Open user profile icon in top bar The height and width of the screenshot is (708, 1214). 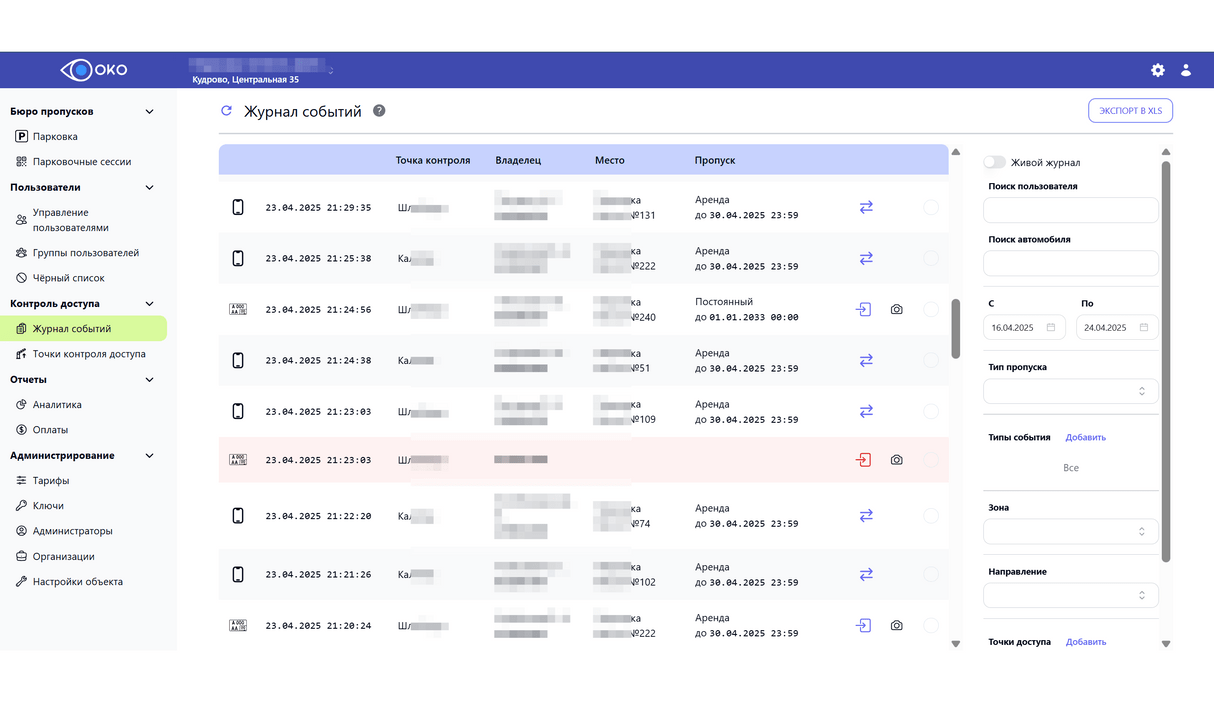[1186, 70]
